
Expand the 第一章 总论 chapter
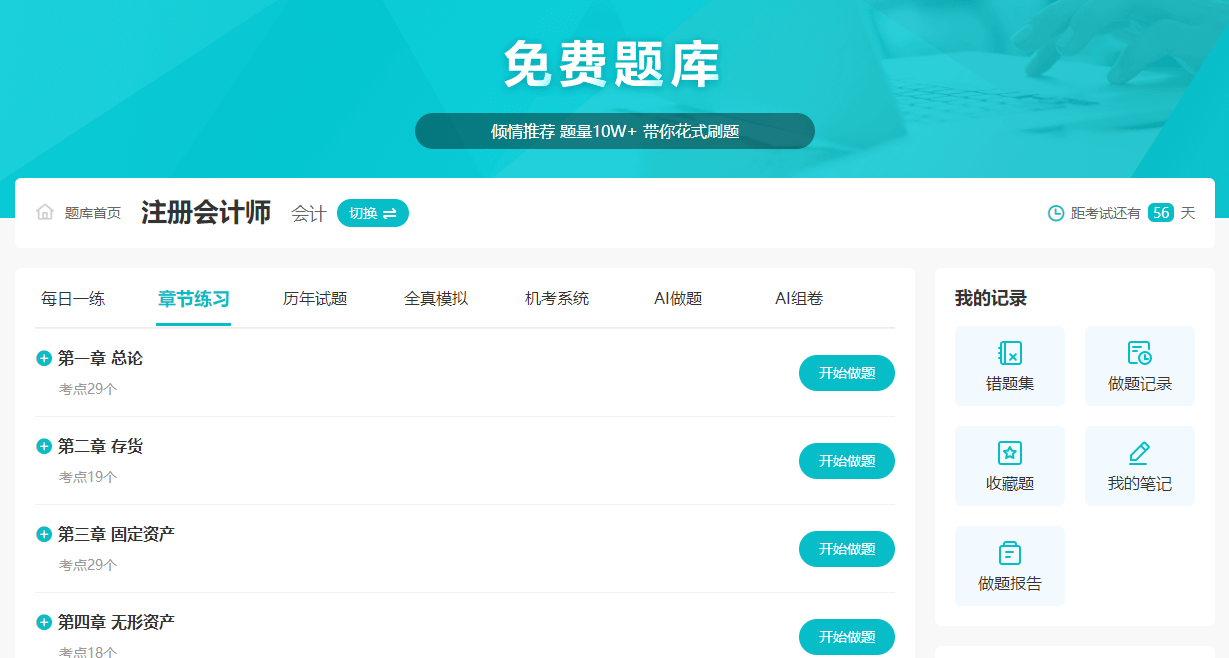[44, 359]
